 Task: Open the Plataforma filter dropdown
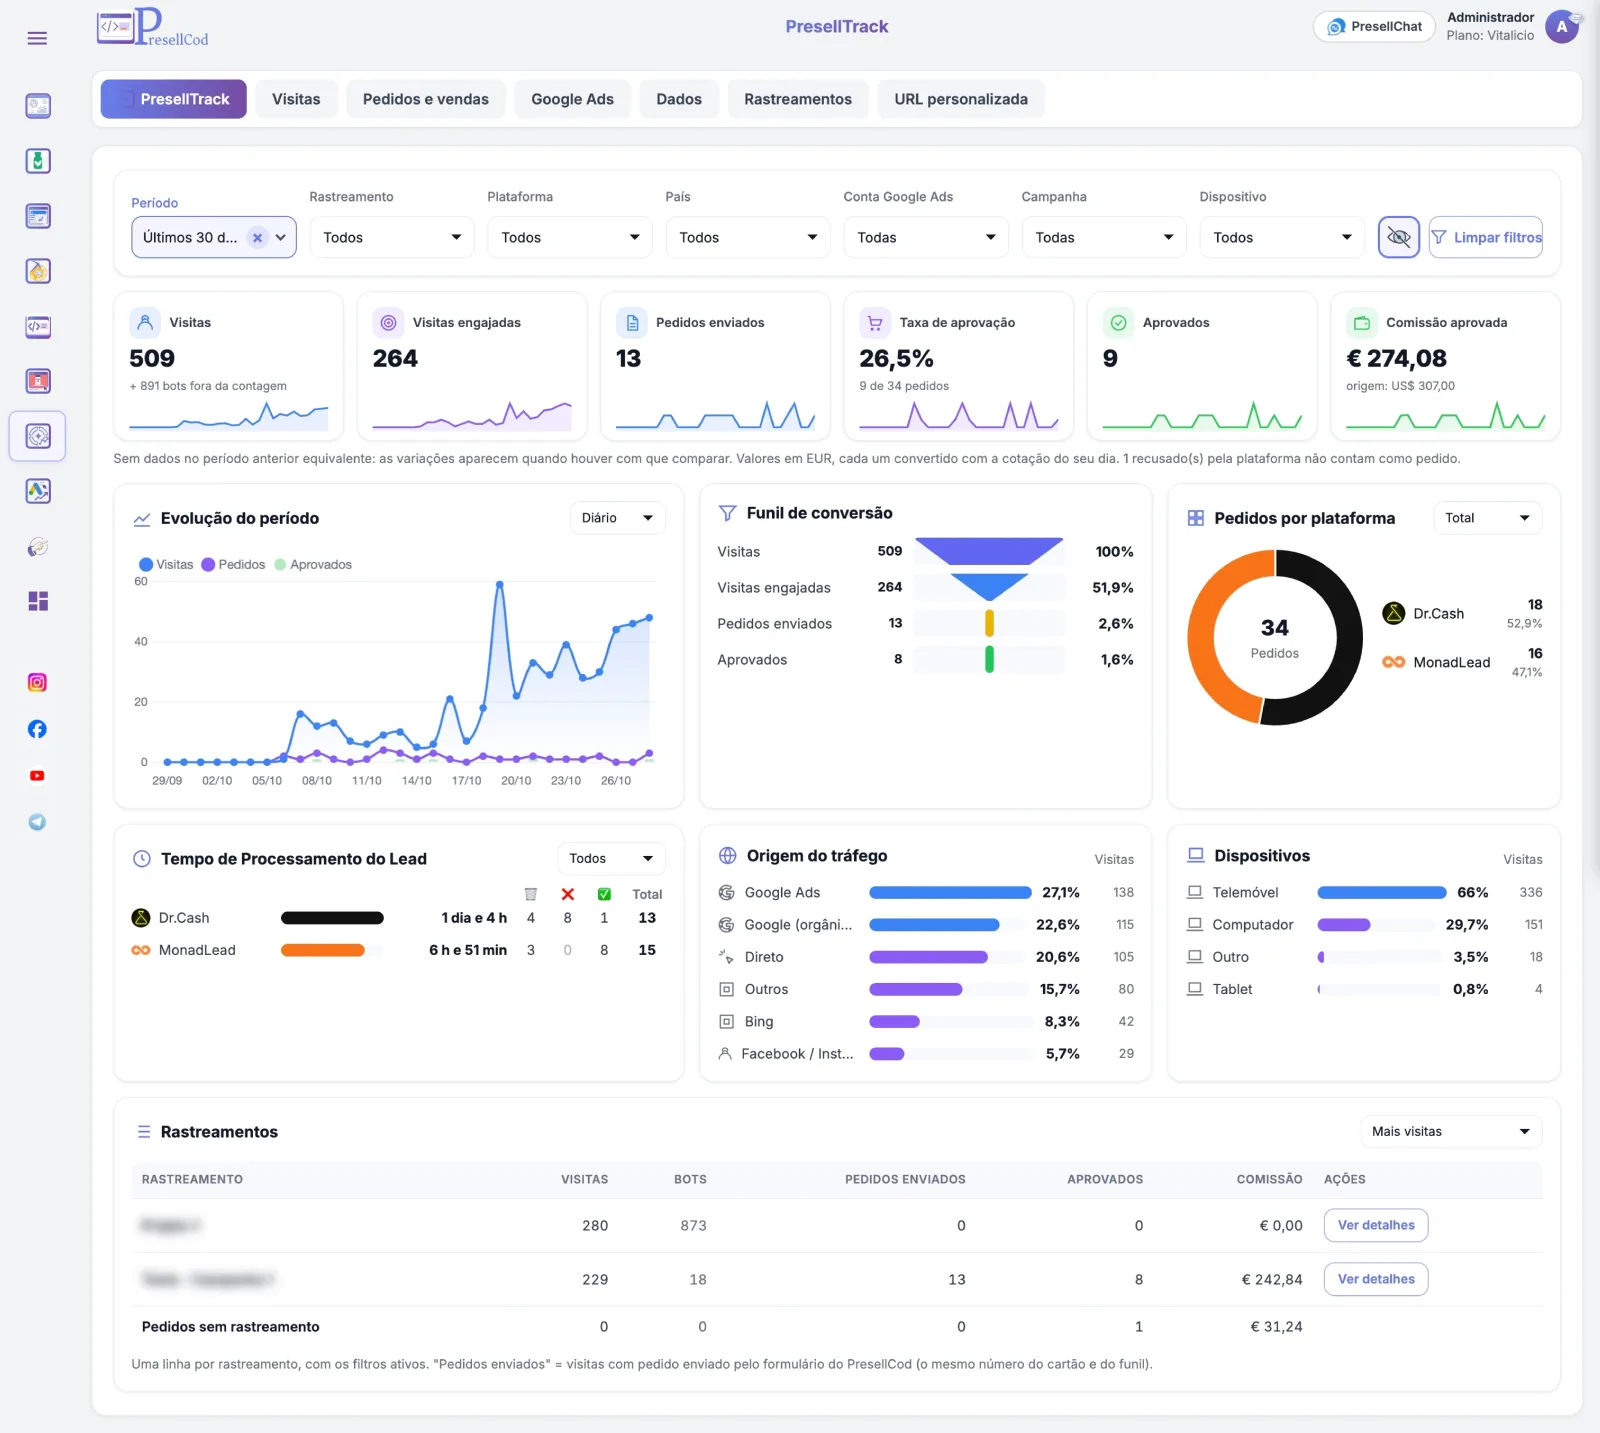tap(569, 237)
